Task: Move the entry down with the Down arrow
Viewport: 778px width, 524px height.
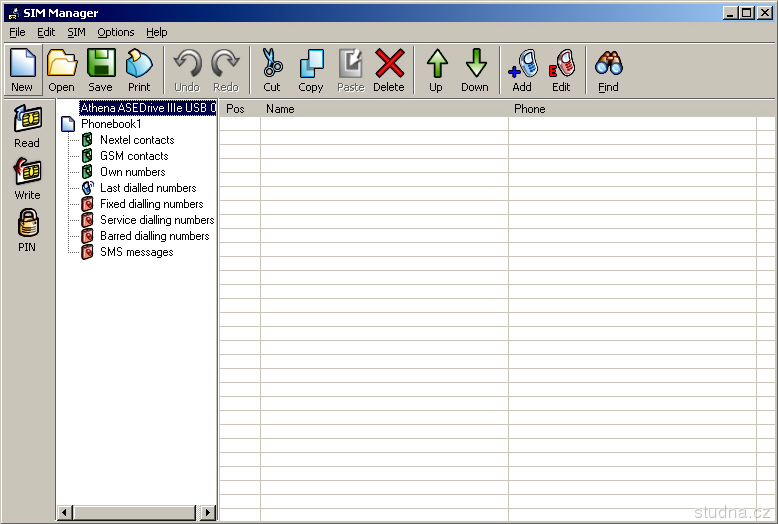Action: click(x=475, y=70)
